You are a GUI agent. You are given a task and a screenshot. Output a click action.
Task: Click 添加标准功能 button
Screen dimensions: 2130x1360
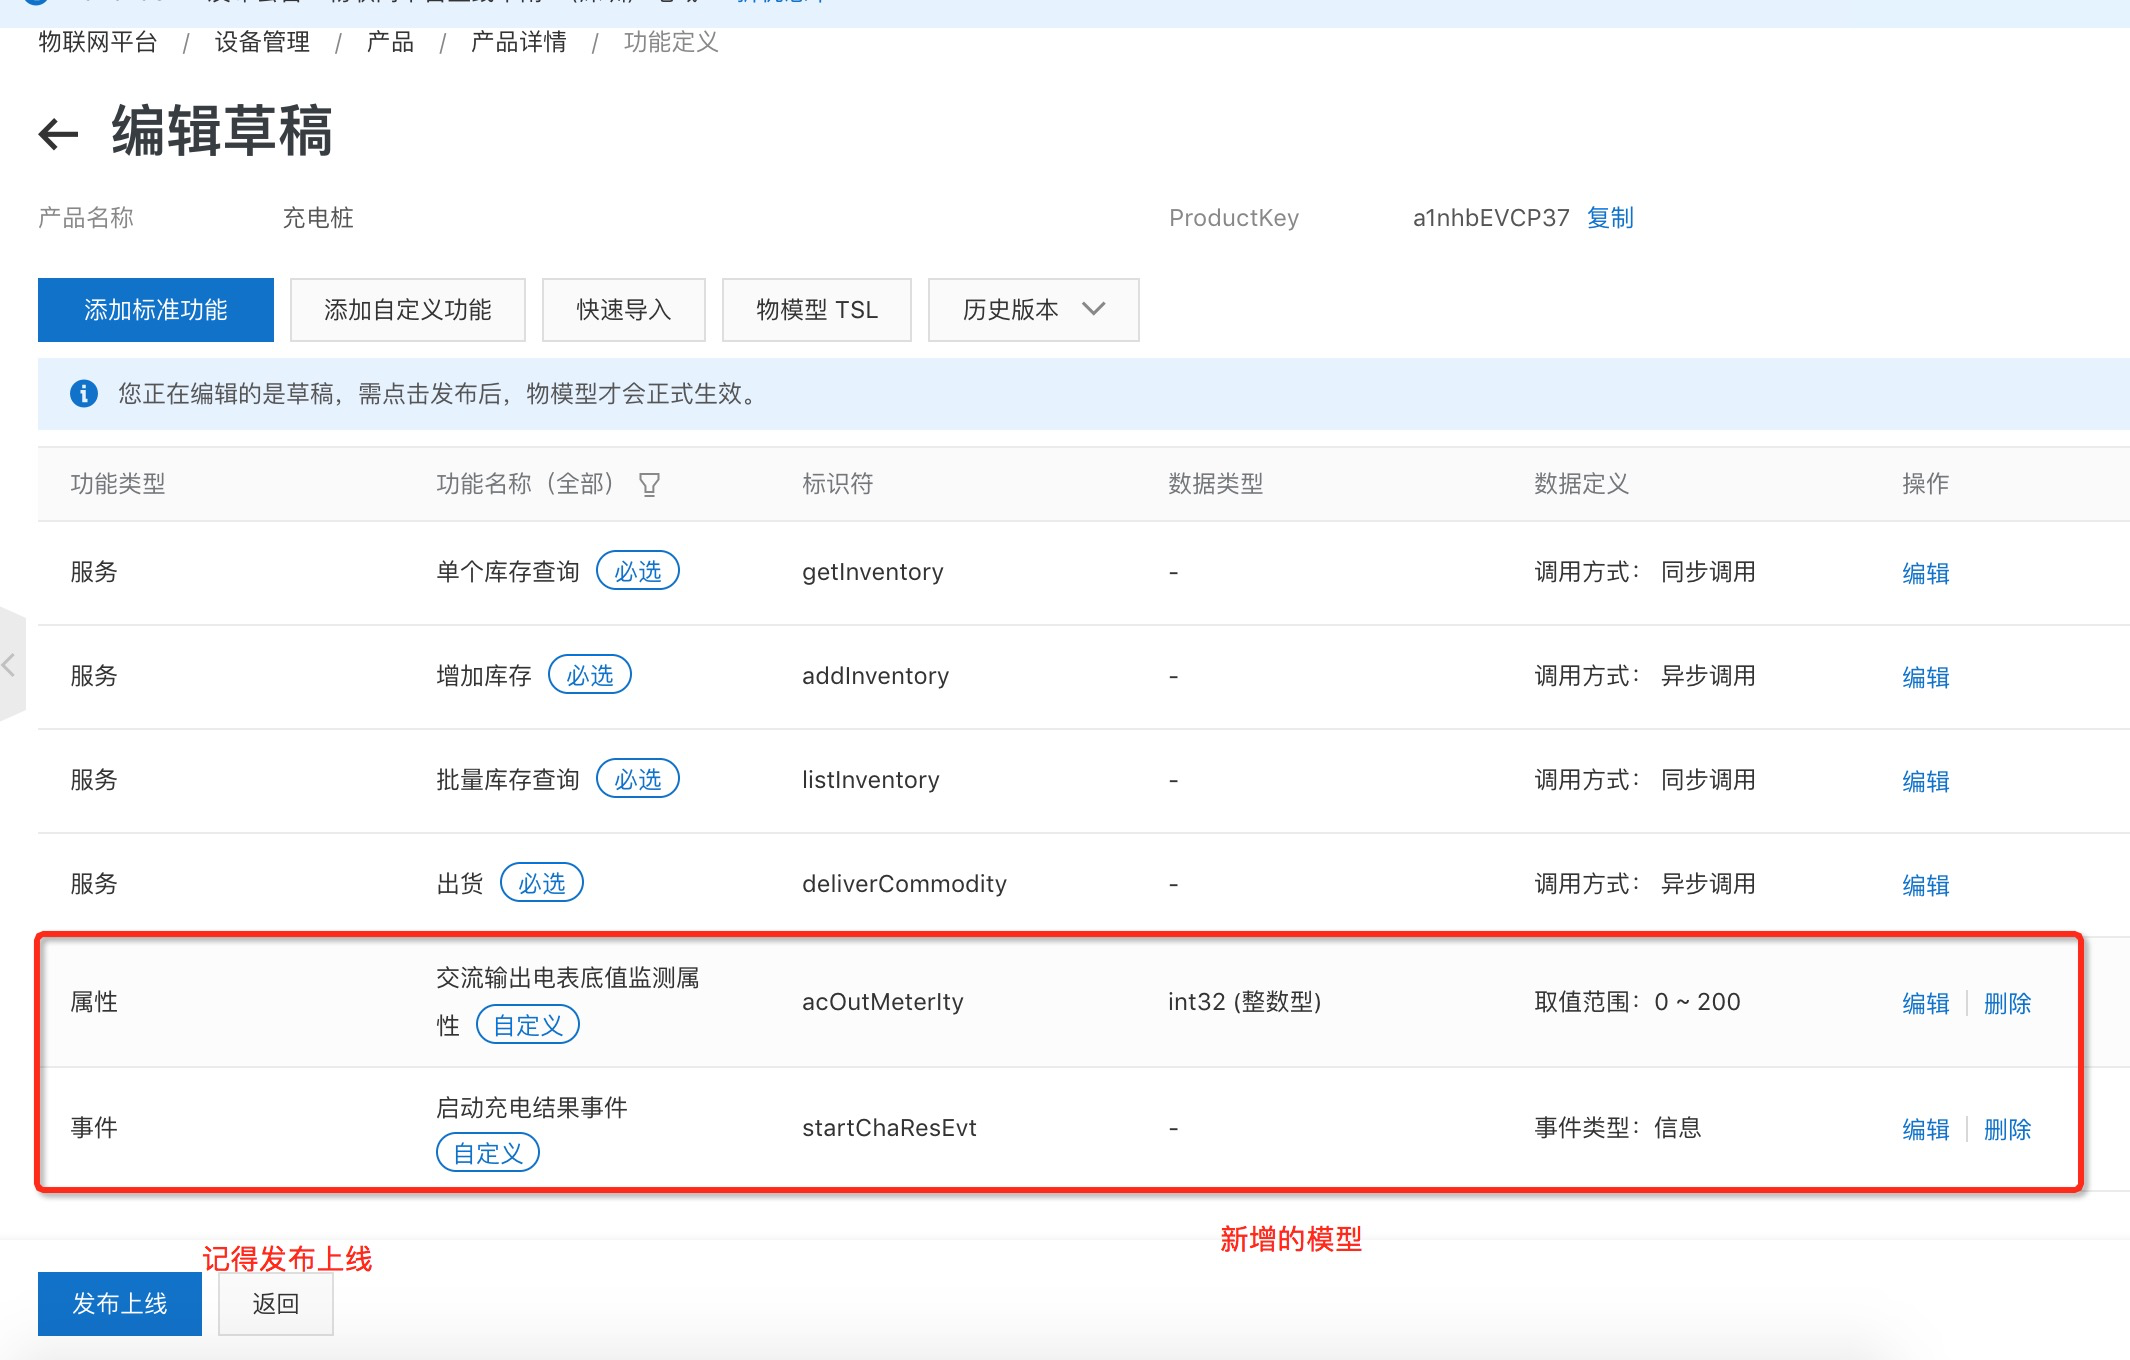pos(156,310)
